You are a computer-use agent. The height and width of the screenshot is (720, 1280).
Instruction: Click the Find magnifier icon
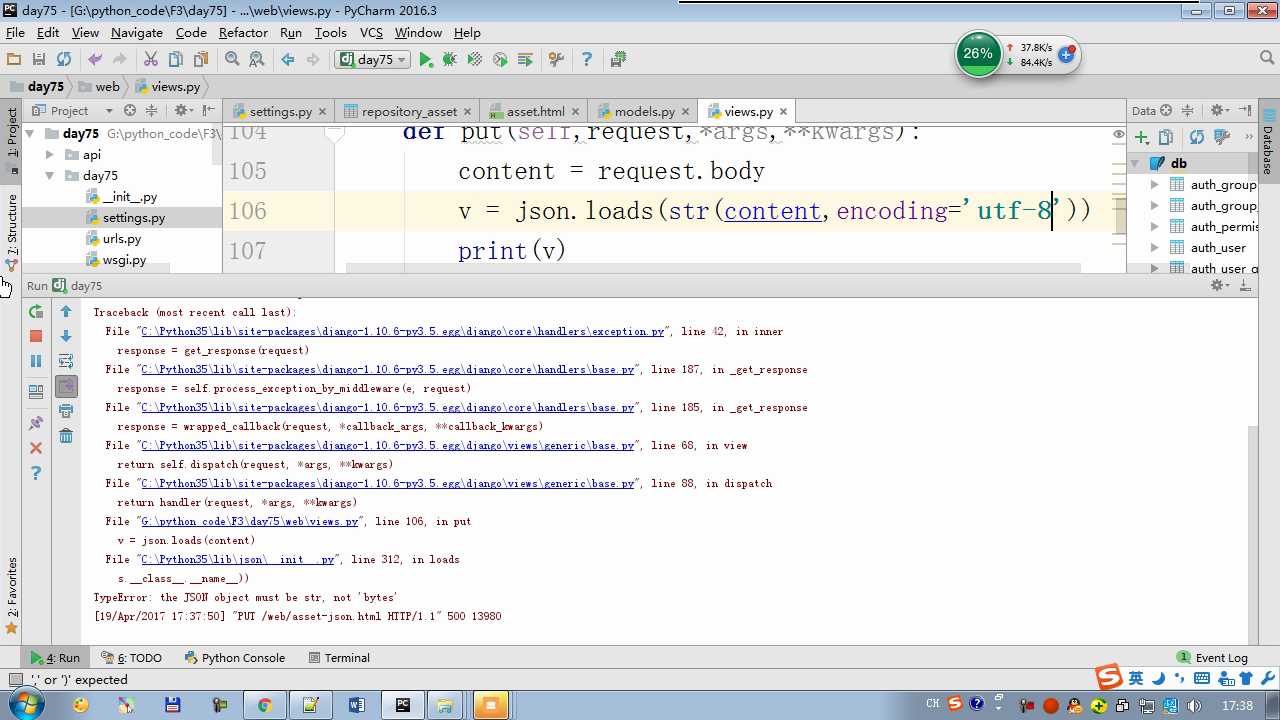pos(232,60)
